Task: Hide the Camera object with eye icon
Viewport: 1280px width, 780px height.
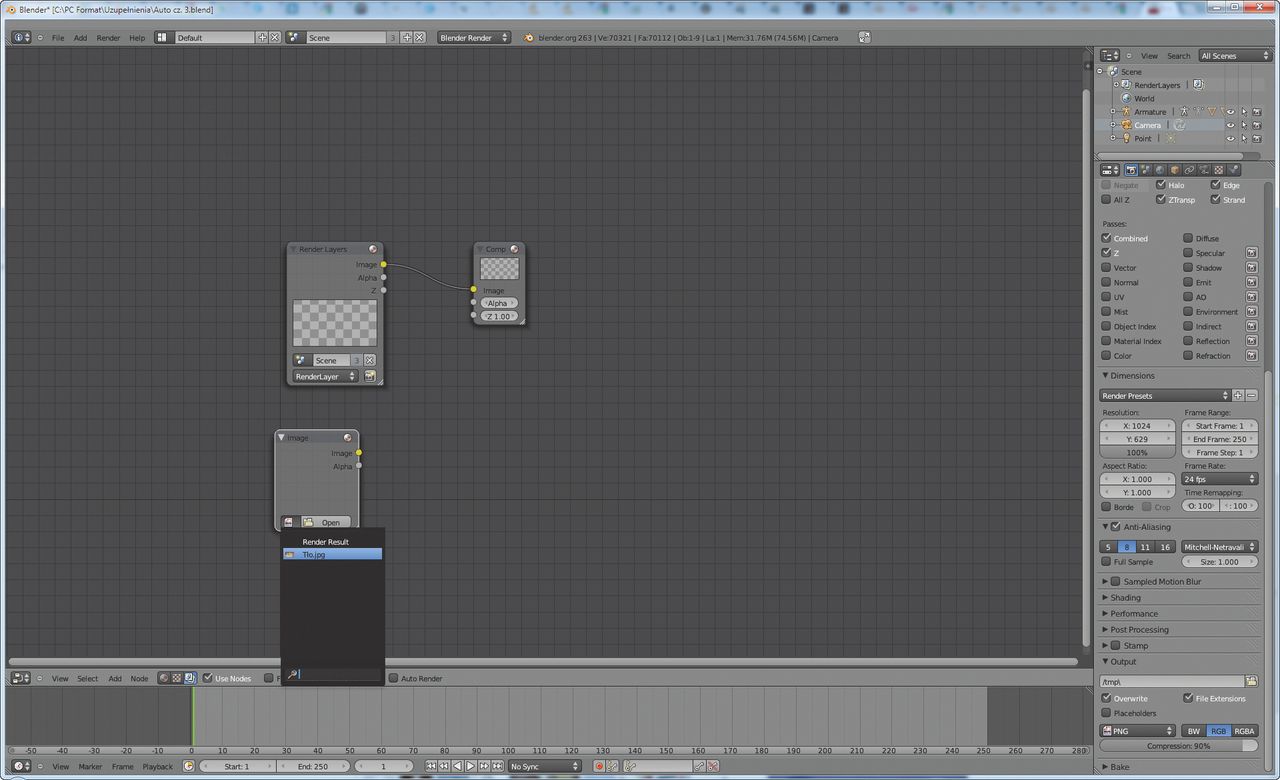Action: (1231, 125)
